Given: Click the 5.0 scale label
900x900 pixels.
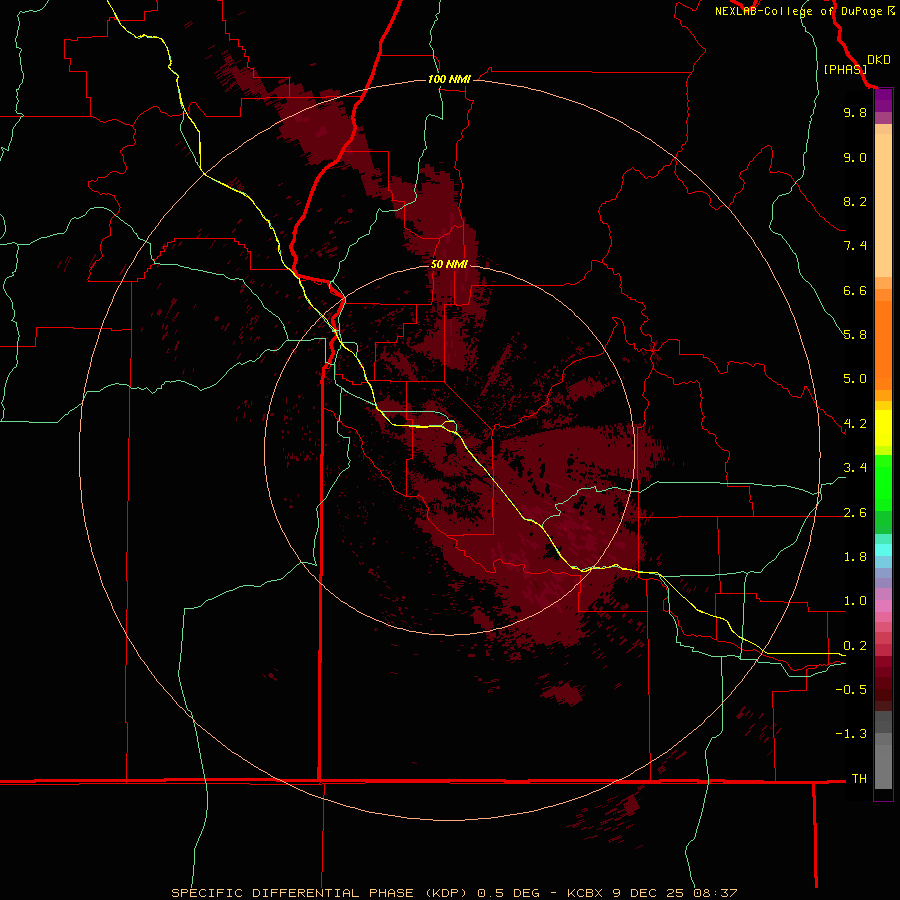Looking at the screenshot, I should pos(855,379).
